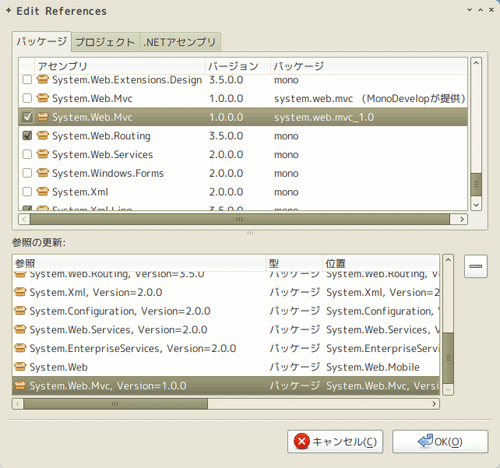The image size is (500, 468).
Task: Click the キャンセル(C) button
Action: [335, 441]
